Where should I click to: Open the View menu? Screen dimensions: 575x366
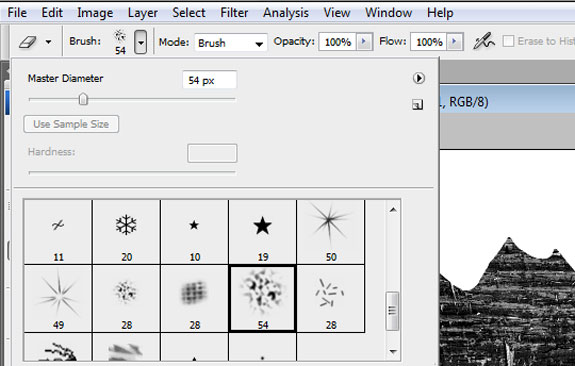(337, 13)
